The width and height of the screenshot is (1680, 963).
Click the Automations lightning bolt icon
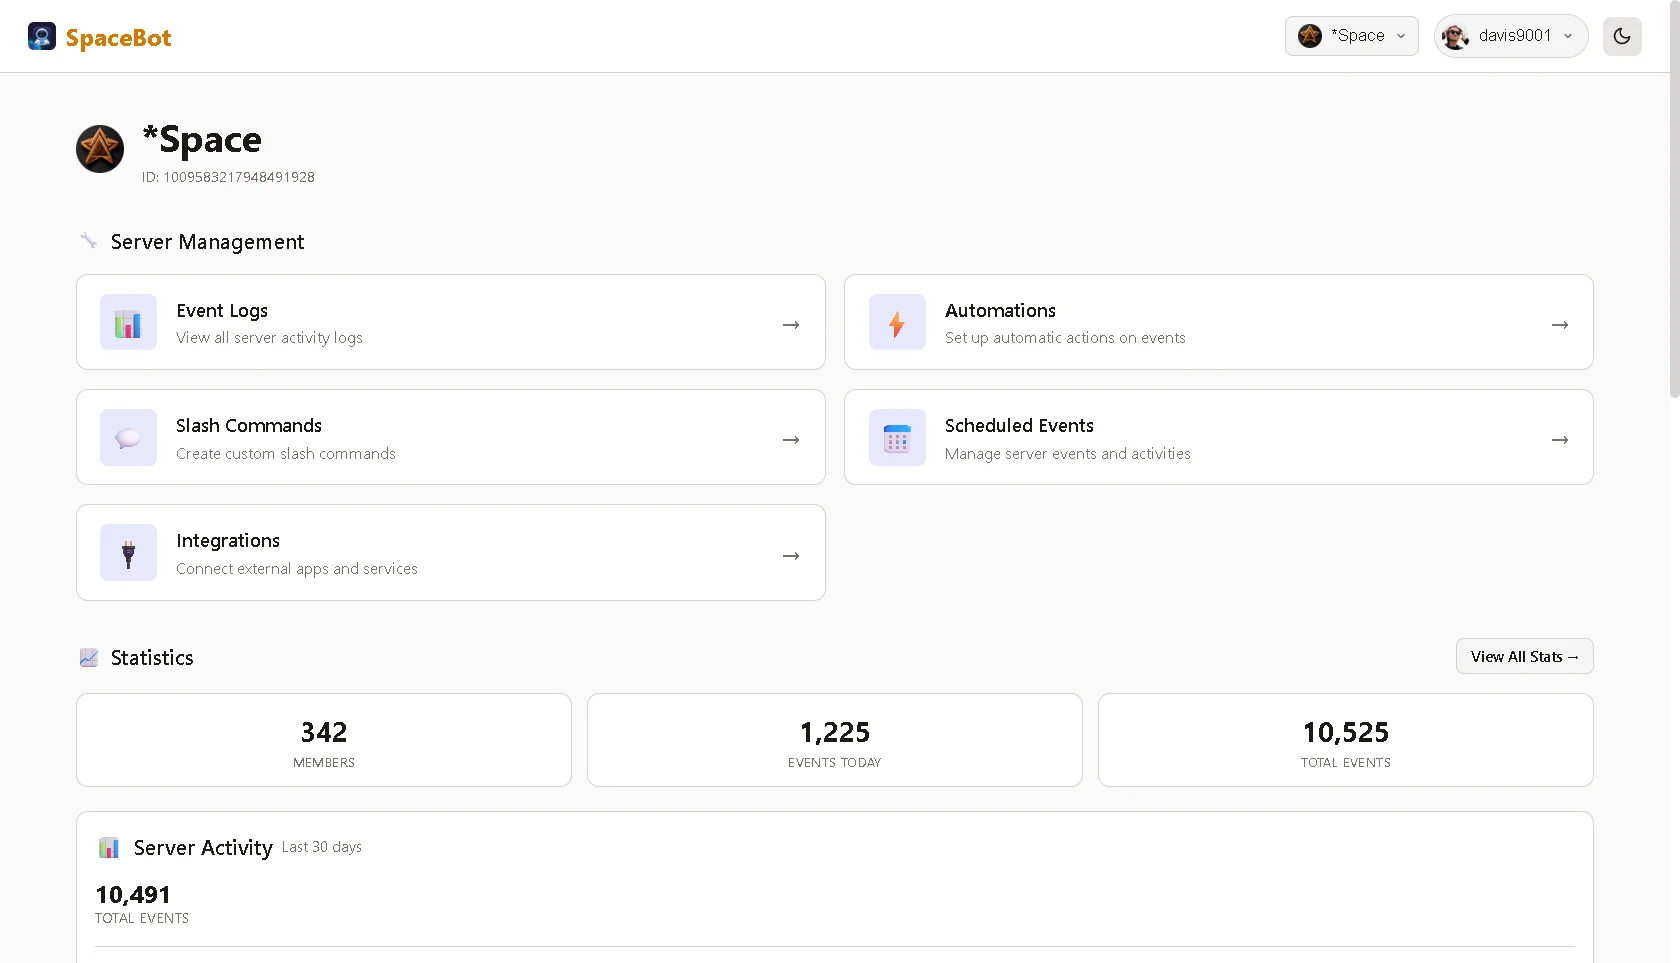(x=897, y=322)
